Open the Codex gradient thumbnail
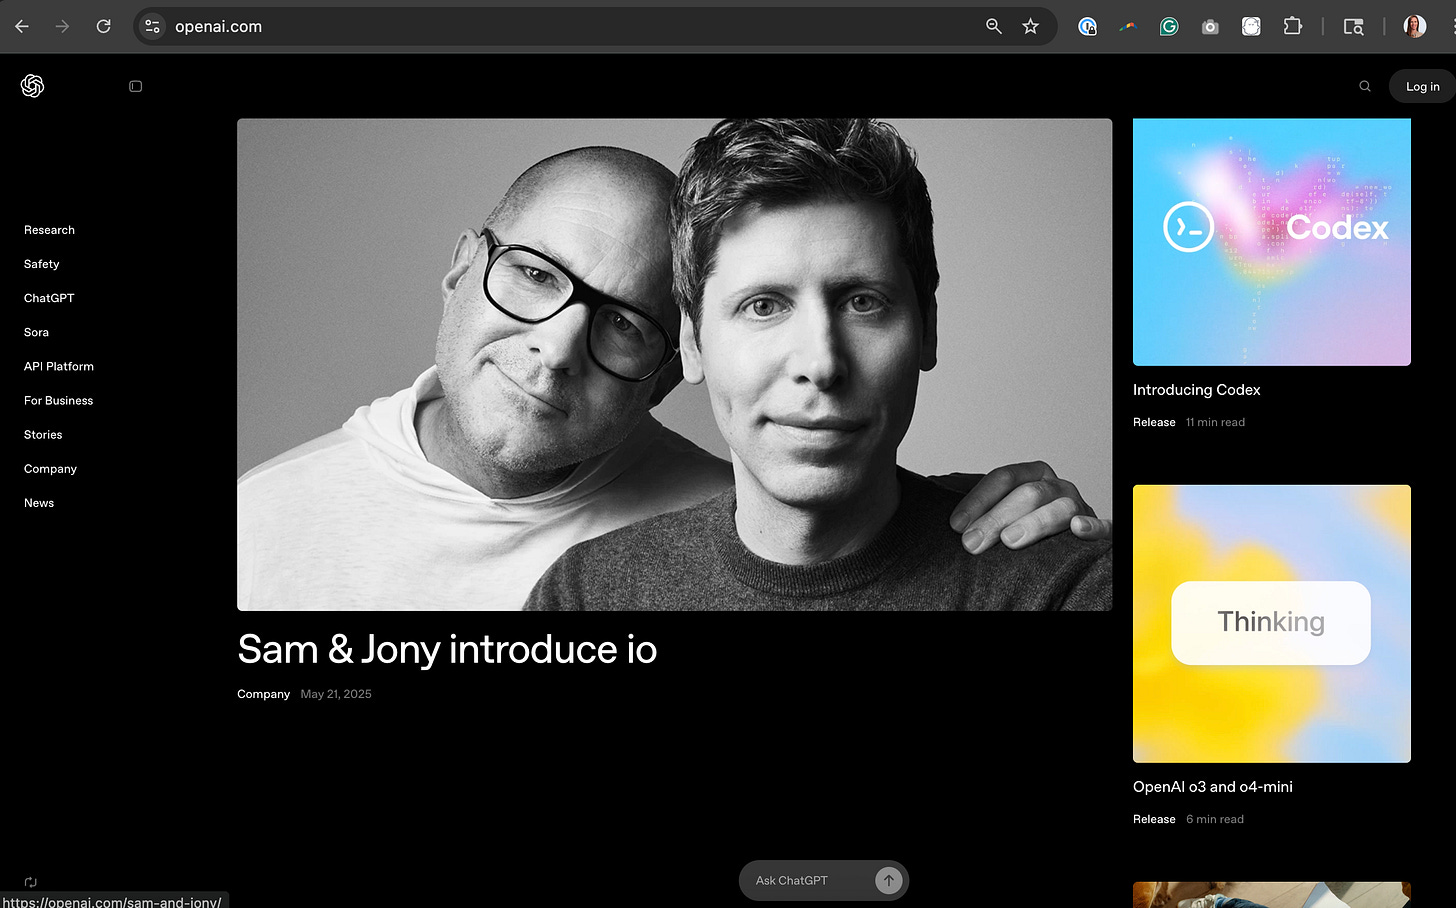1456x908 pixels. coord(1272,242)
